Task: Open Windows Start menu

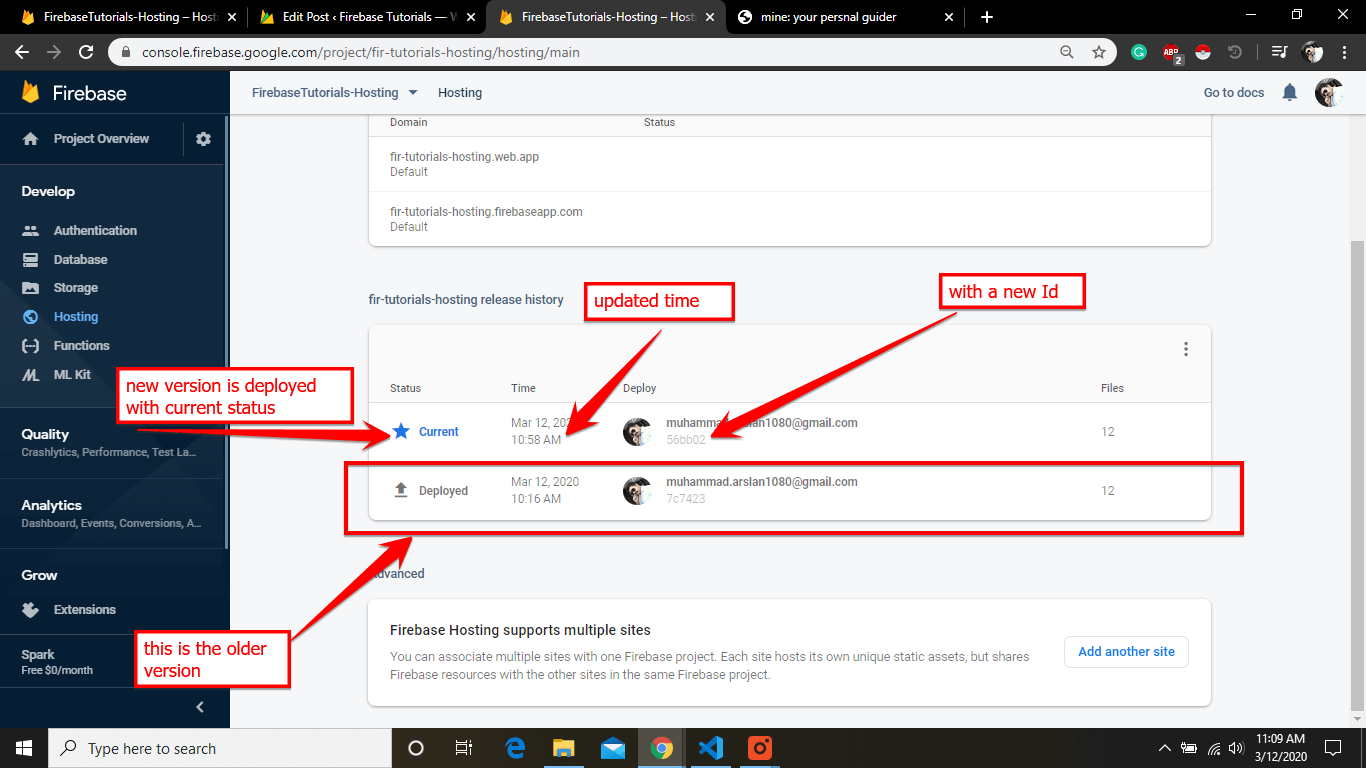Action: pyautogui.click(x=24, y=748)
